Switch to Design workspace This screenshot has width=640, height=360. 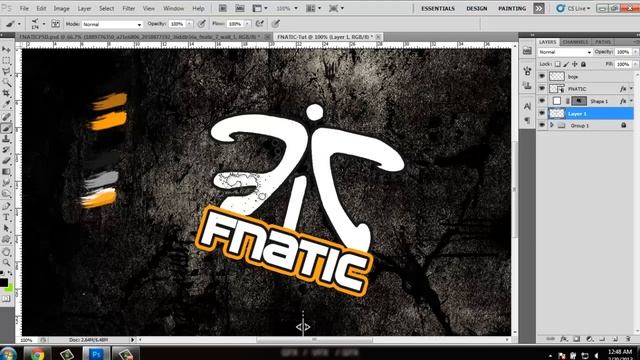tap(477, 8)
